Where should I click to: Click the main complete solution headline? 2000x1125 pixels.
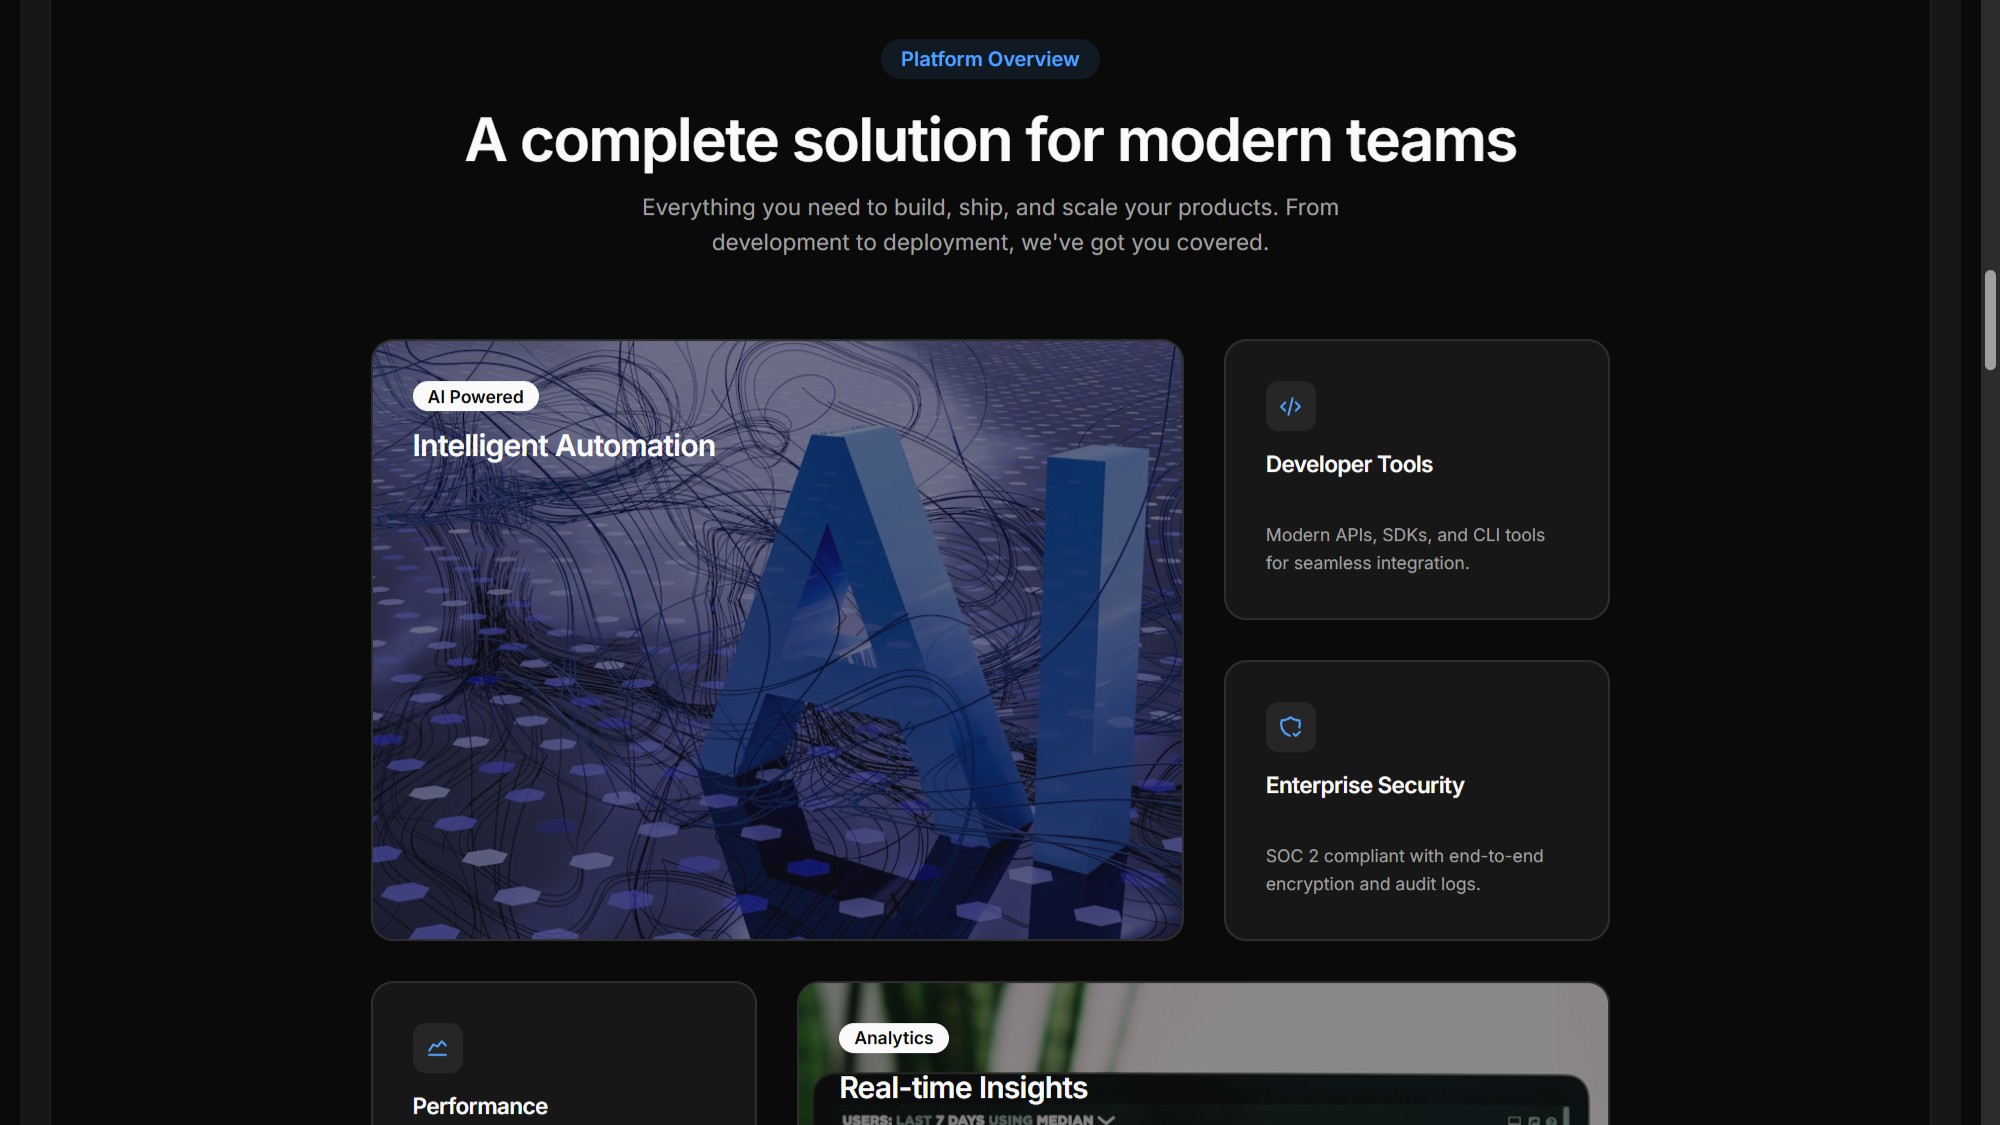click(x=990, y=140)
